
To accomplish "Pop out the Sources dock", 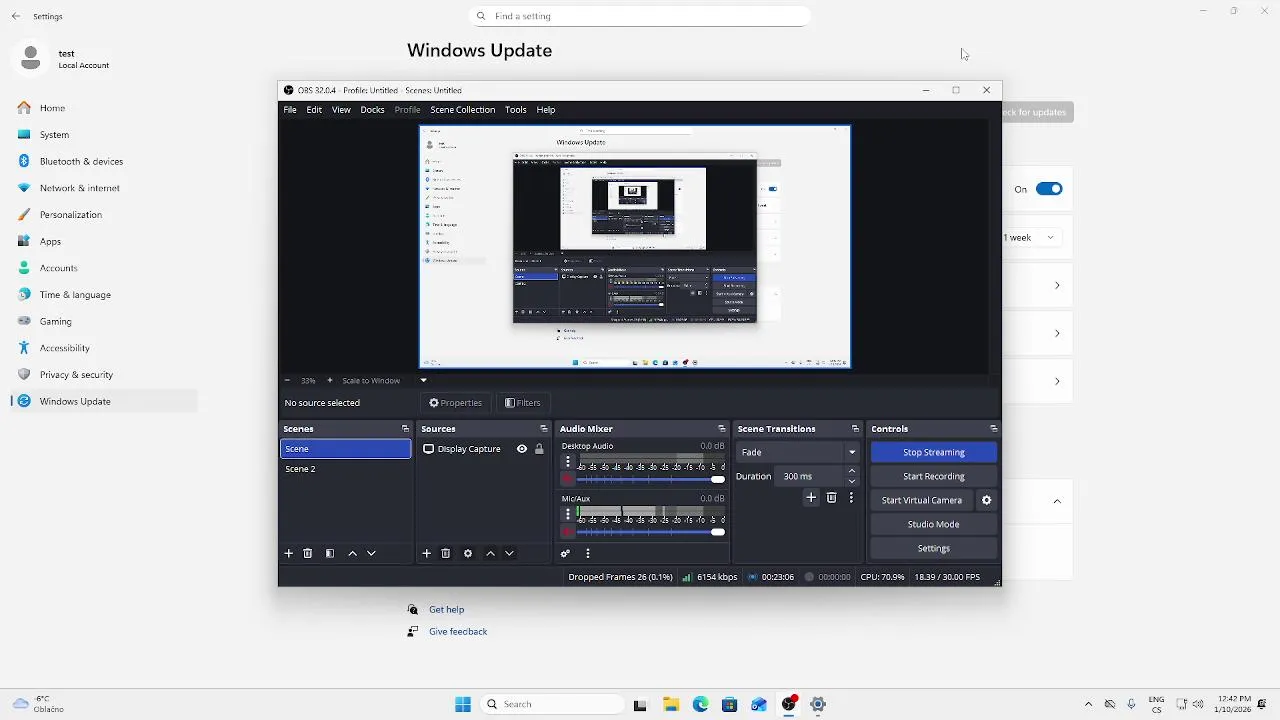I will [x=544, y=429].
